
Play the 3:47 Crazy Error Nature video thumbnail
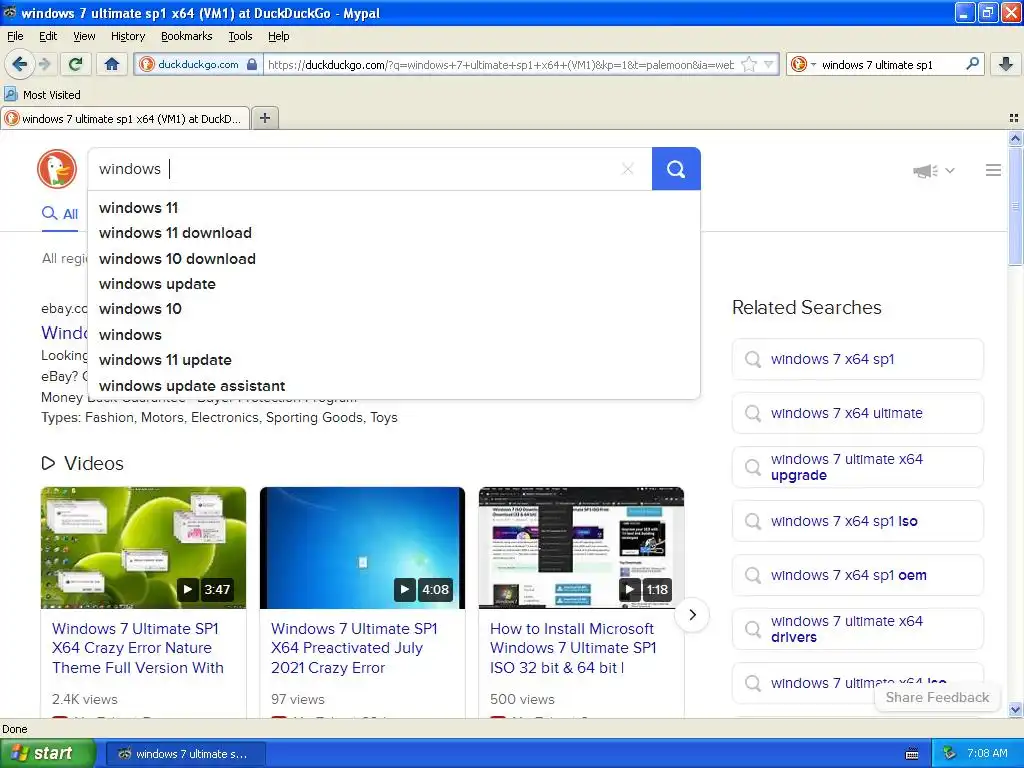144,548
